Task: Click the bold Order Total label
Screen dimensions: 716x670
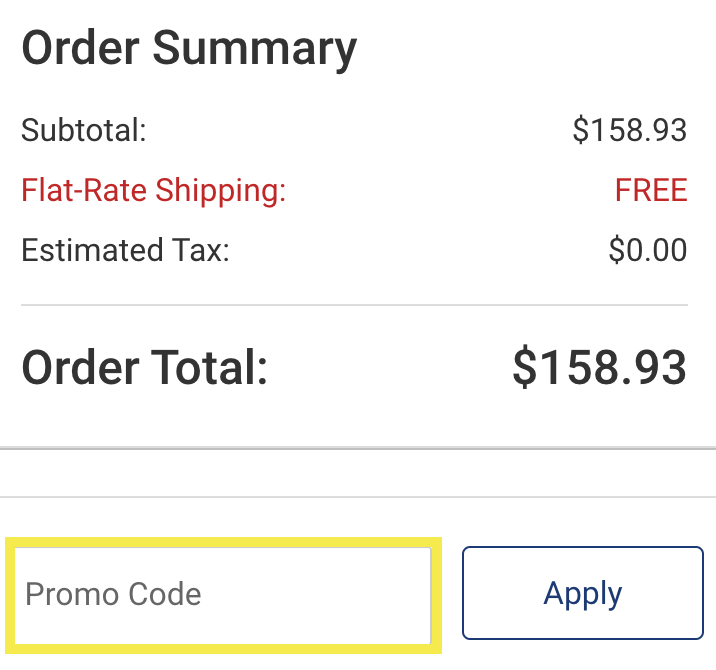Action: [145, 368]
